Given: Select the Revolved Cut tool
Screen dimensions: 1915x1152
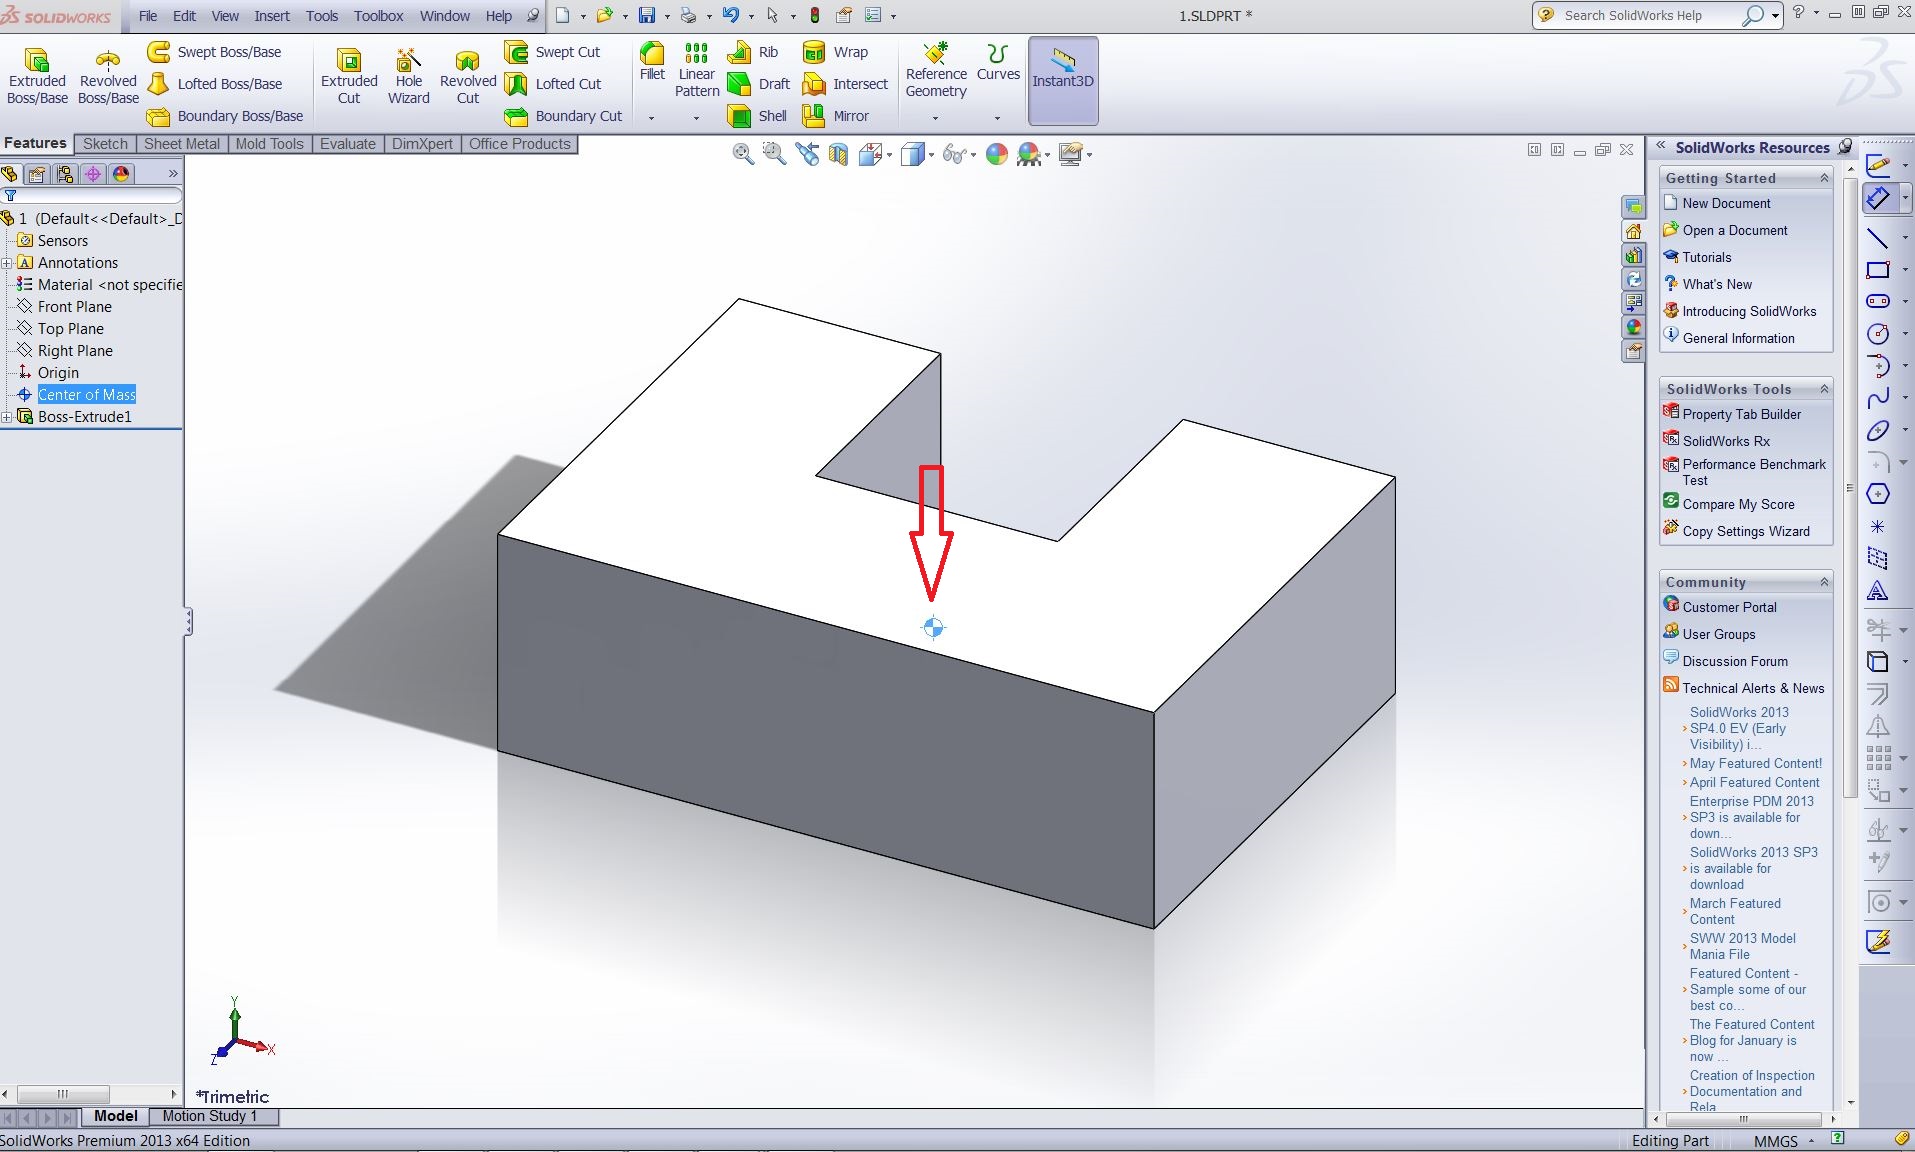Looking at the screenshot, I should (467, 76).
